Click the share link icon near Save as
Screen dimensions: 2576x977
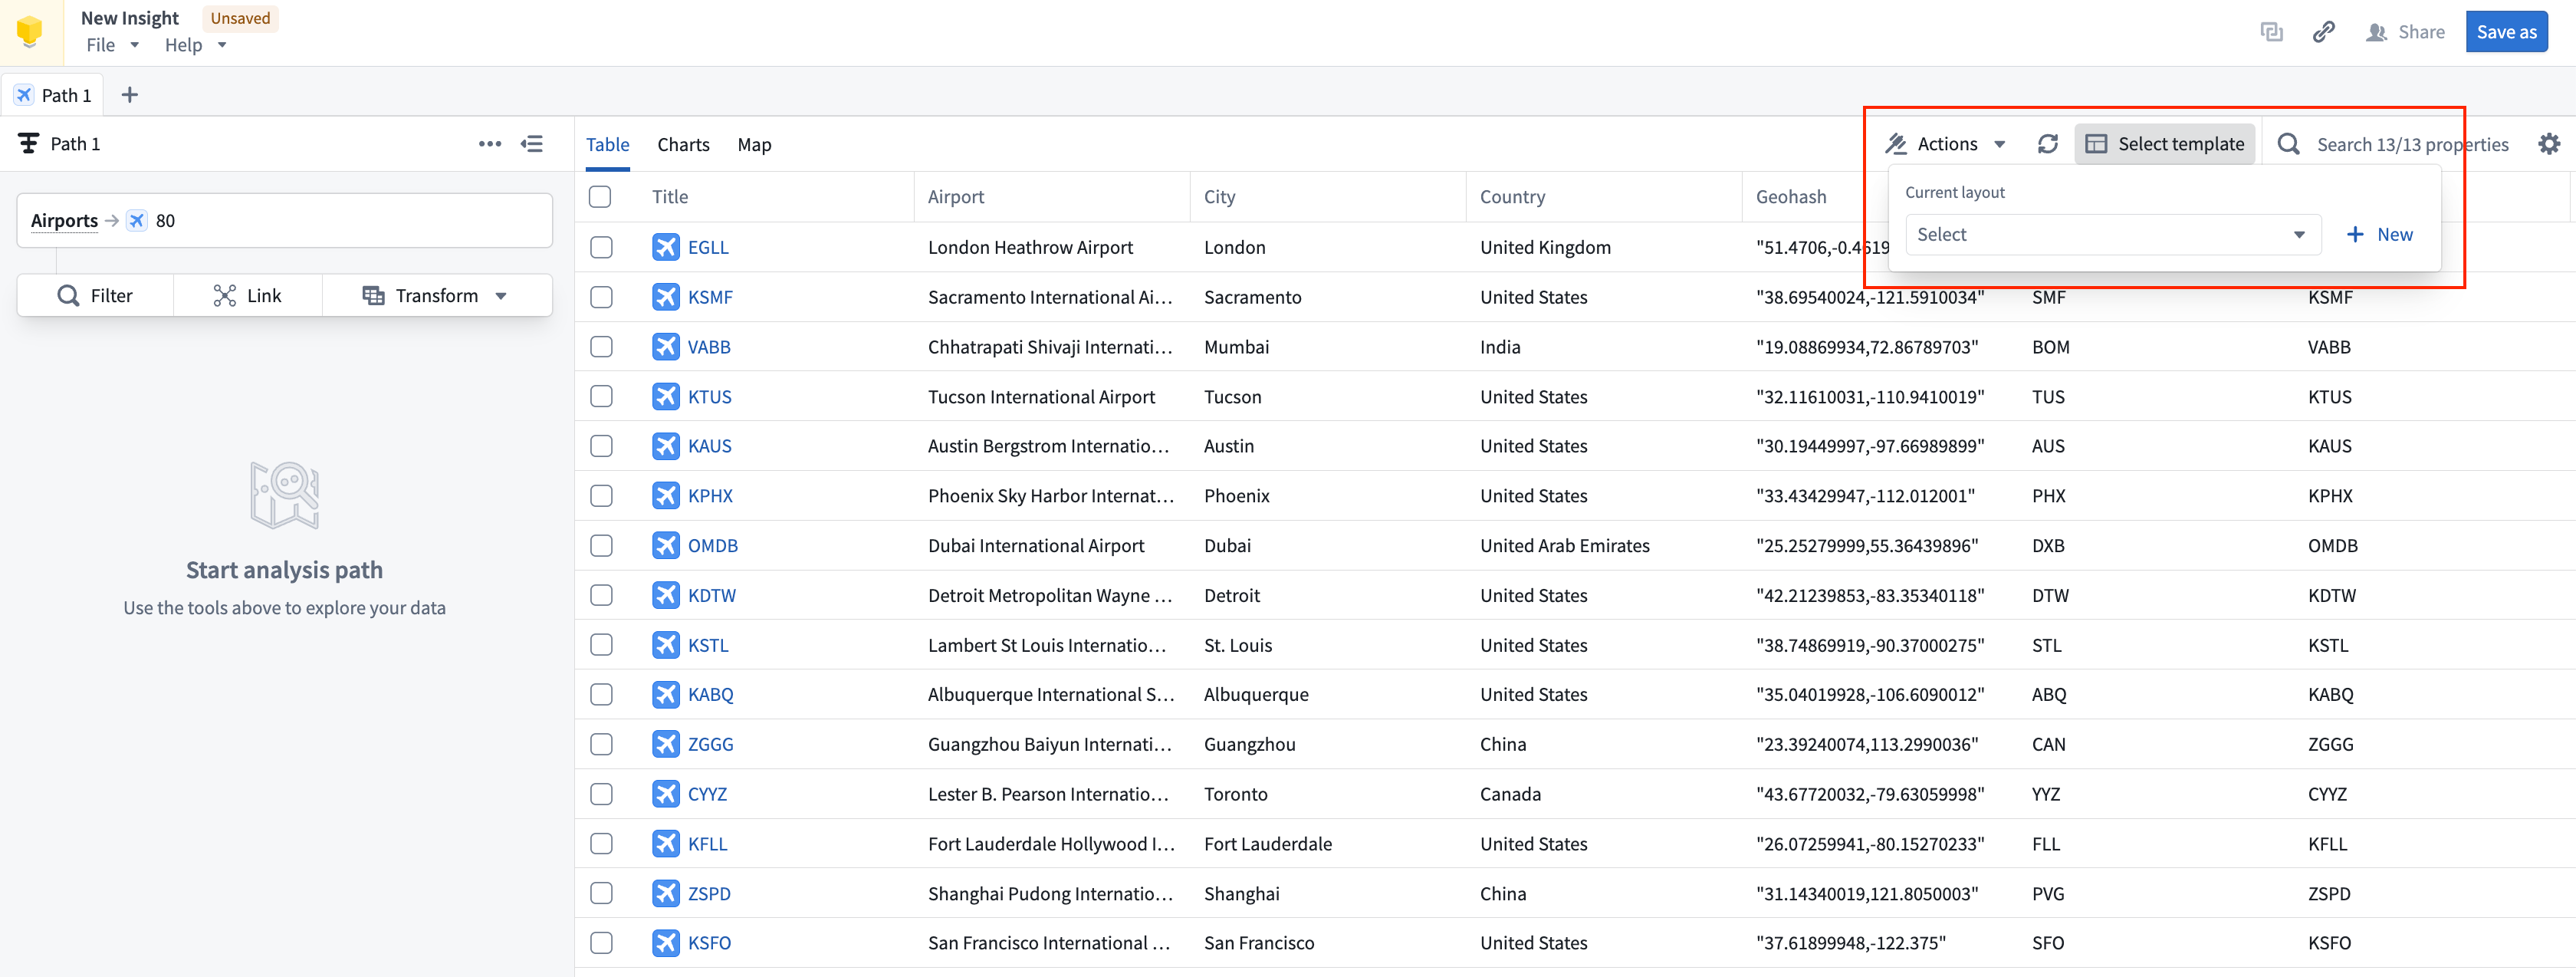2323,31
